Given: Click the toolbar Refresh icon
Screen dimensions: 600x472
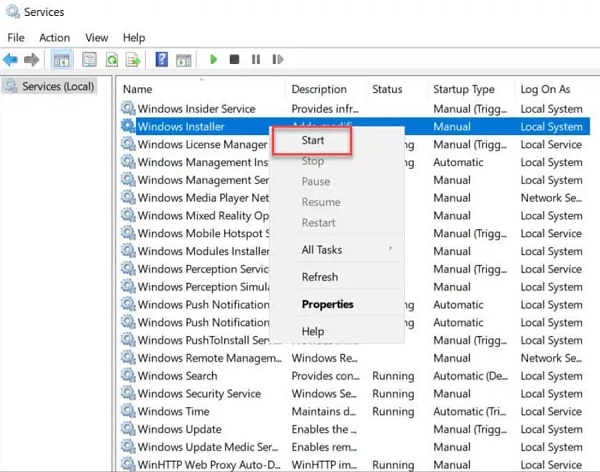Looking at the screenshot, I should point(112,60).
